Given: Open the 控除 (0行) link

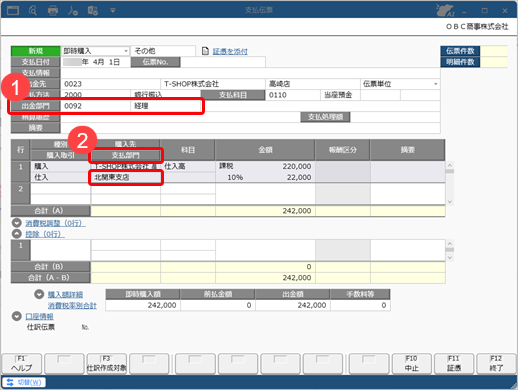Looking at the screenshot, I should point(45,234).
